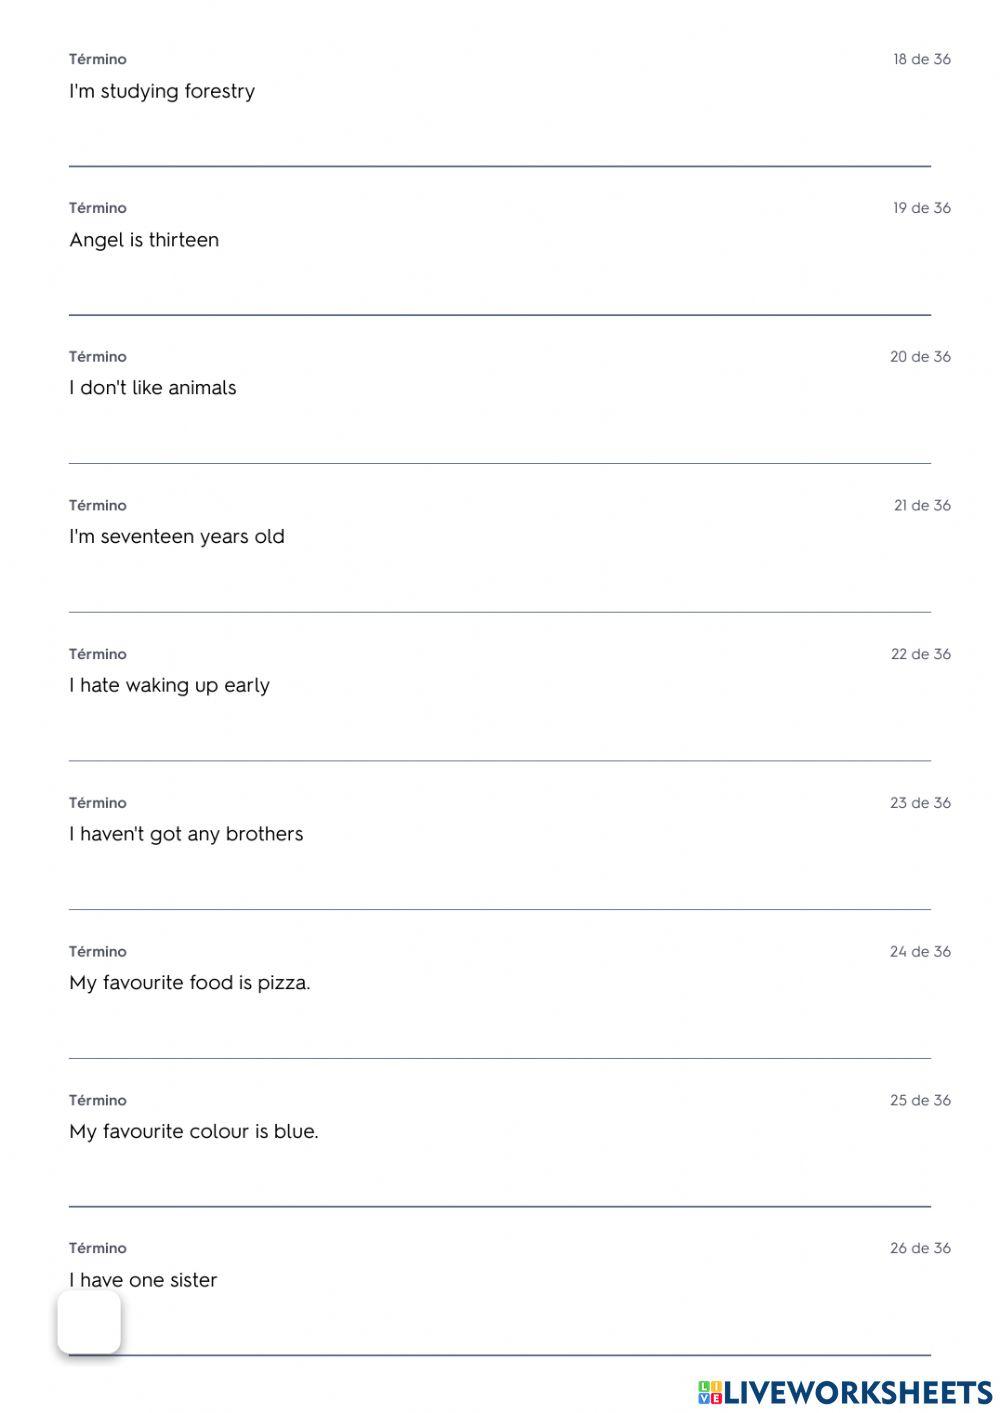The height and width of the screenshot is (1413, 1000).
Task: Click the '18 de 36' card counter
Action: [x=921, y=59]
